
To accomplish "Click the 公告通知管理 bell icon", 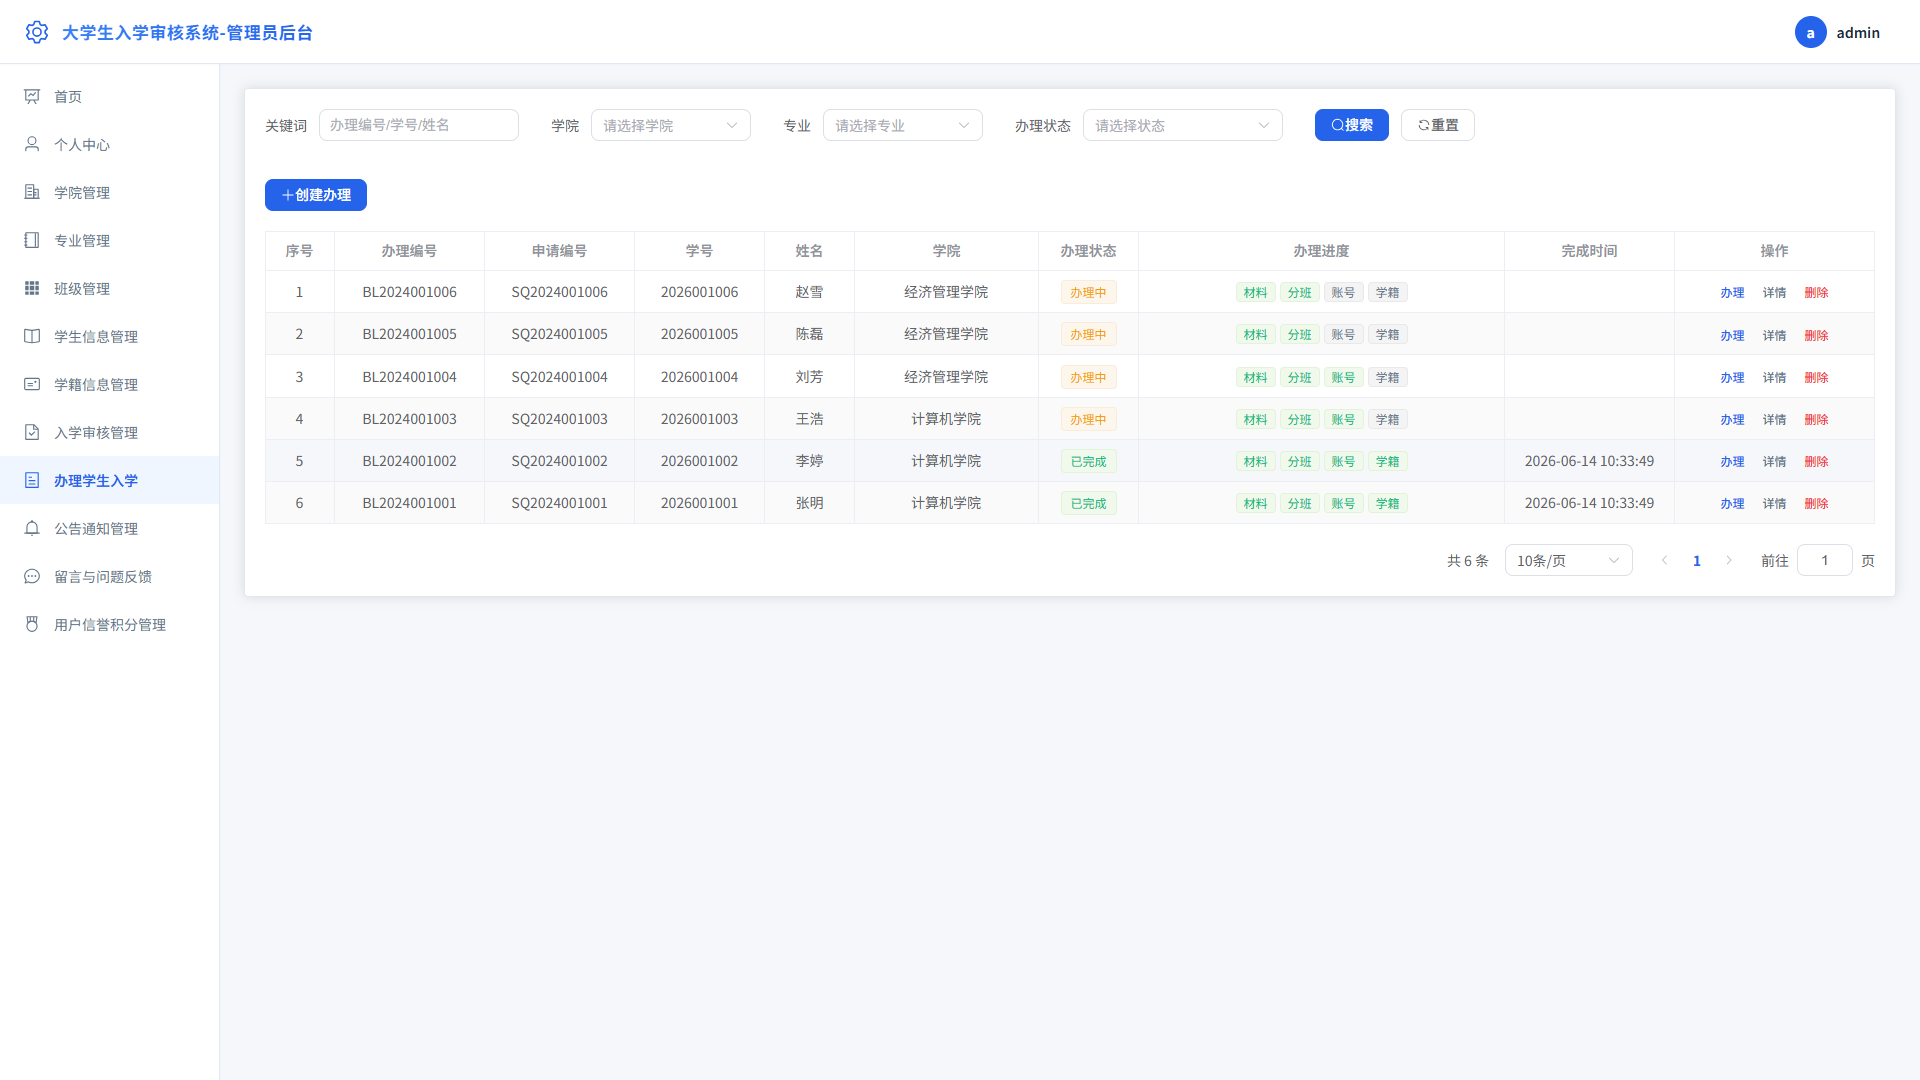I will point(32,528).
